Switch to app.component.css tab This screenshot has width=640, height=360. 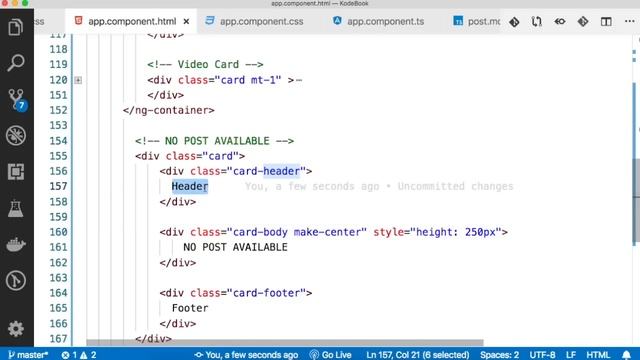[261, 21]
